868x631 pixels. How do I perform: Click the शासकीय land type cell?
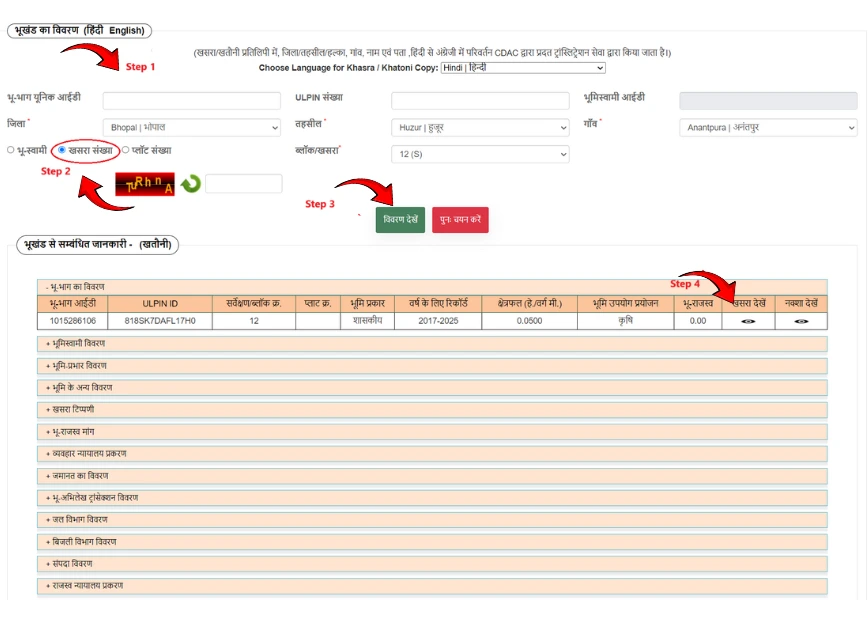[368, 321]
